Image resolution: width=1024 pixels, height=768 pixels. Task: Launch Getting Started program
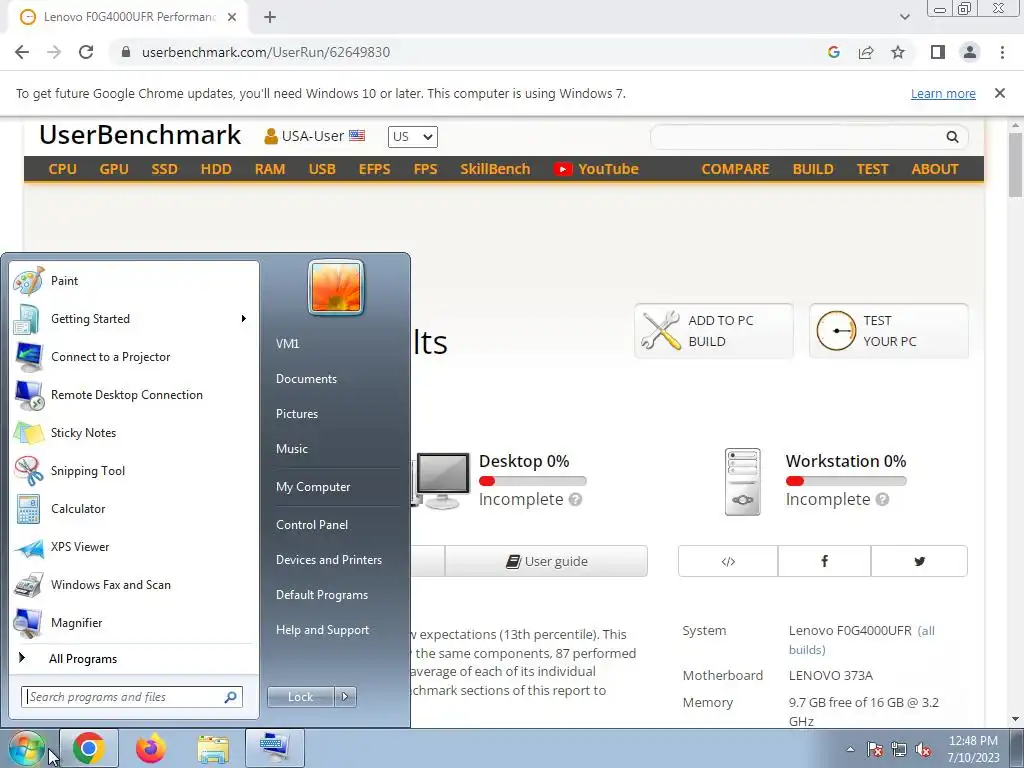(133, 319)
